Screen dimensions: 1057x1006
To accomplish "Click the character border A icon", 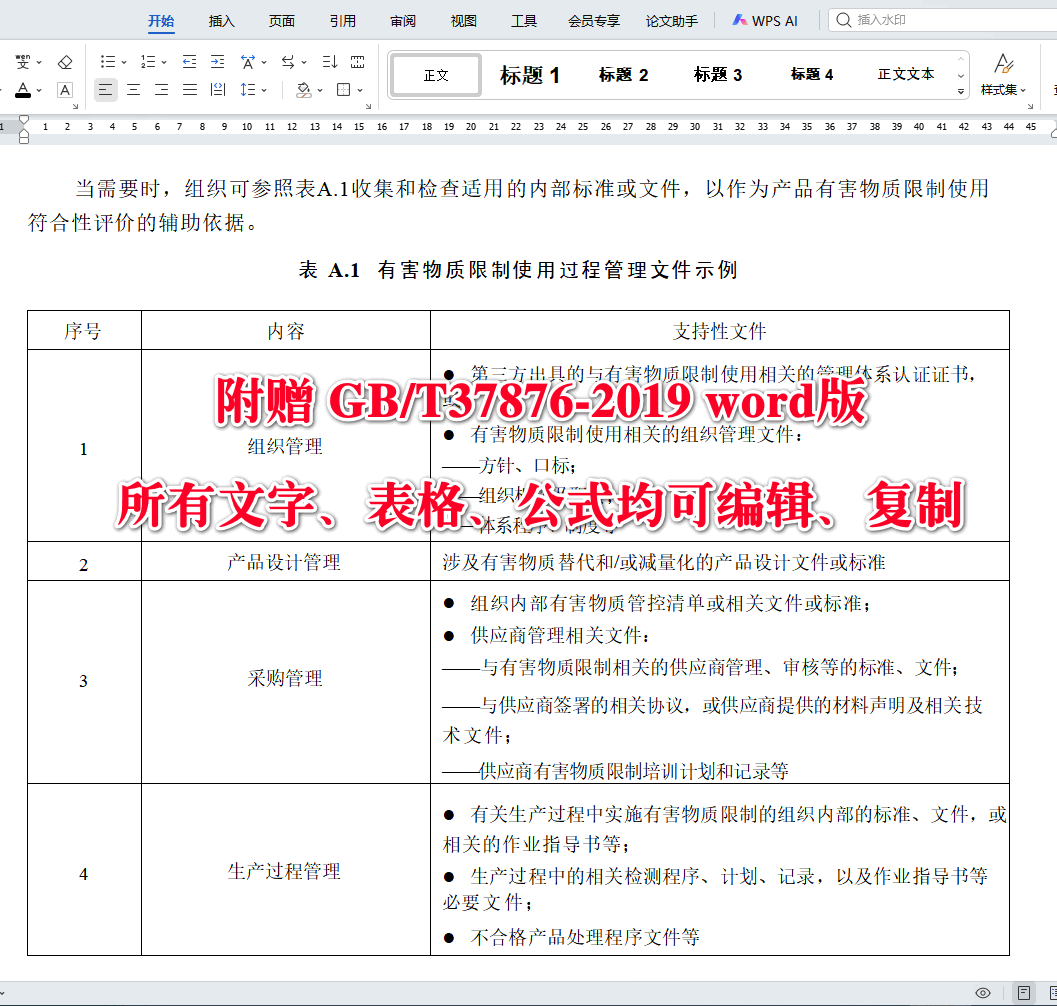I will [x=65, y=90].
